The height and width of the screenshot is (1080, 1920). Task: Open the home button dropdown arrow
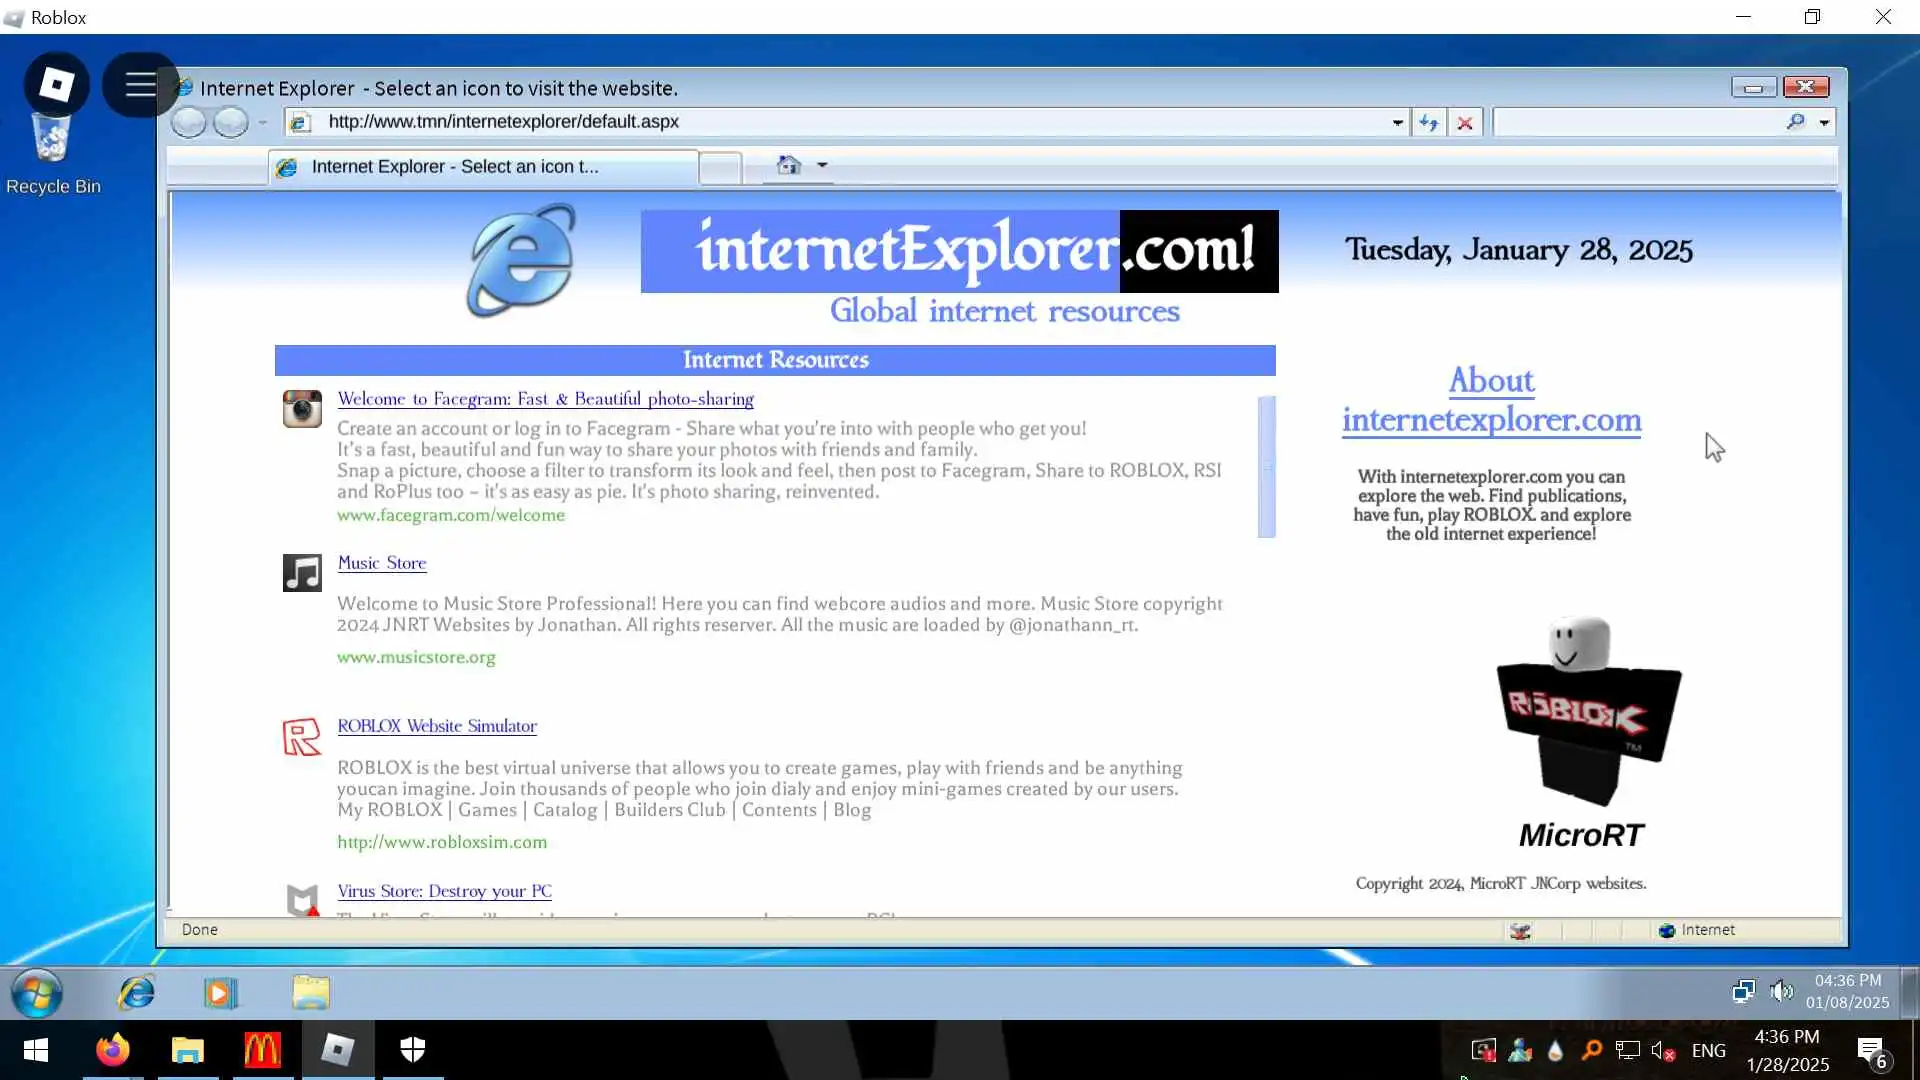point(822,165)
